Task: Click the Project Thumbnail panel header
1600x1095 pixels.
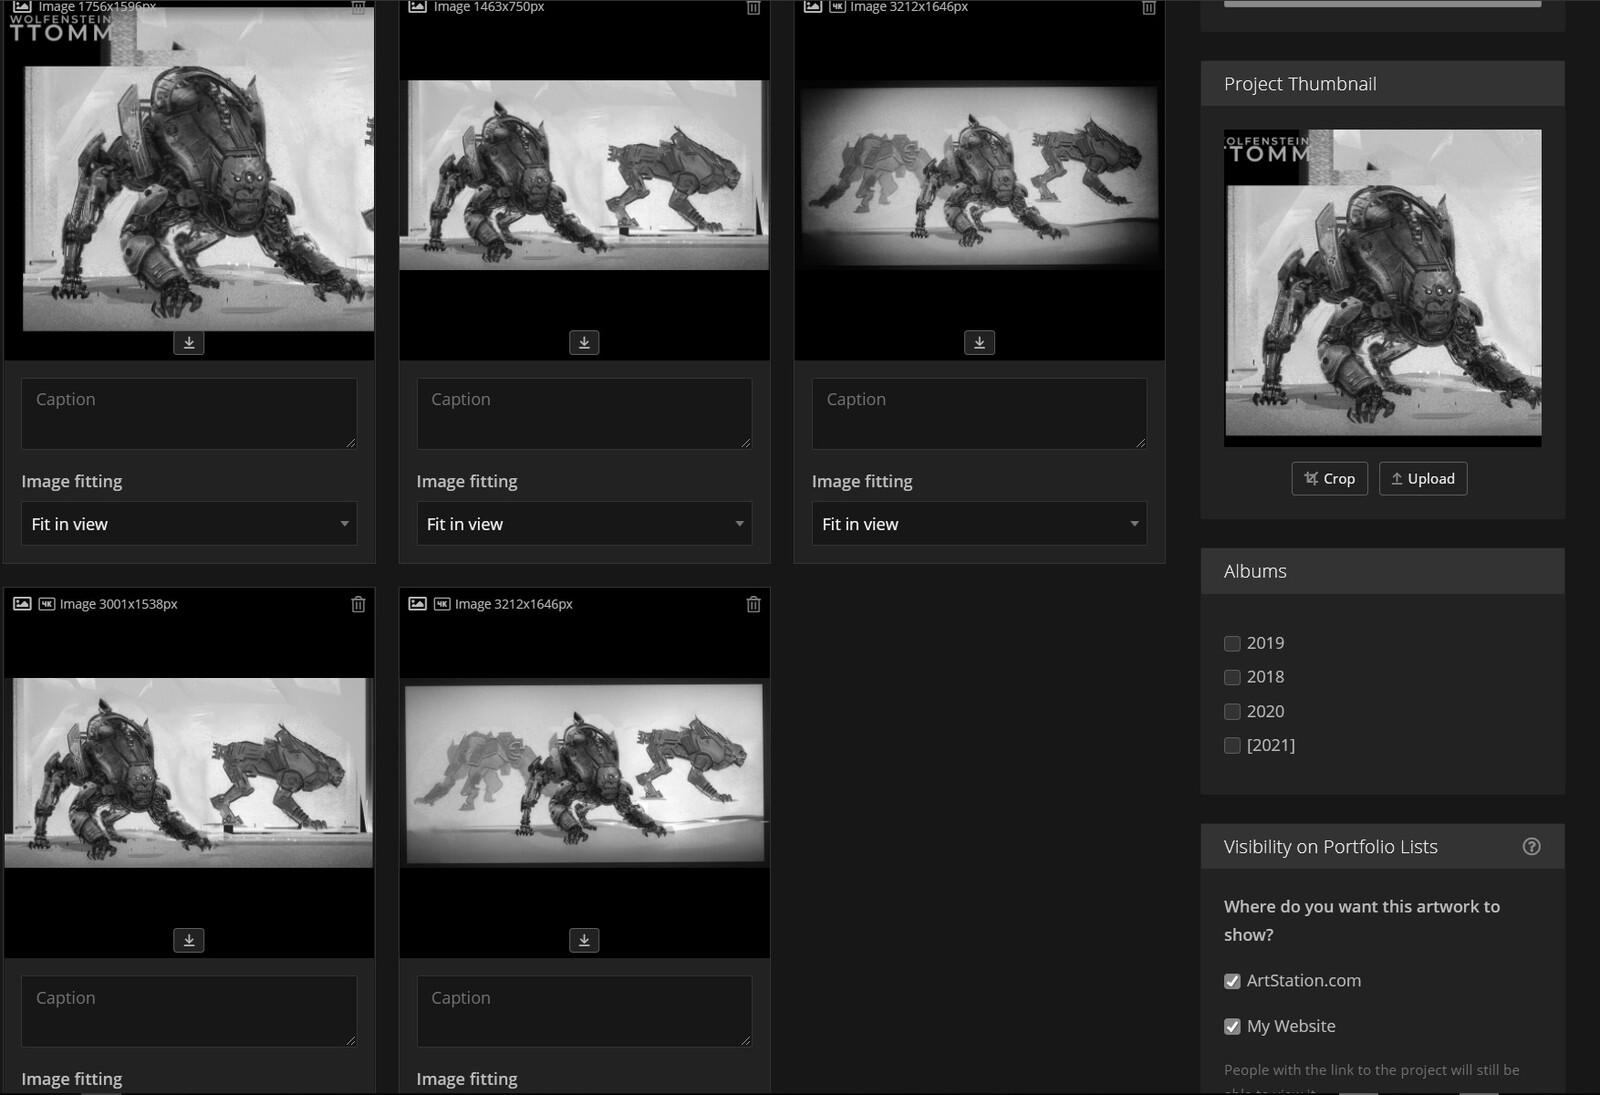Action: [1382, 84]
